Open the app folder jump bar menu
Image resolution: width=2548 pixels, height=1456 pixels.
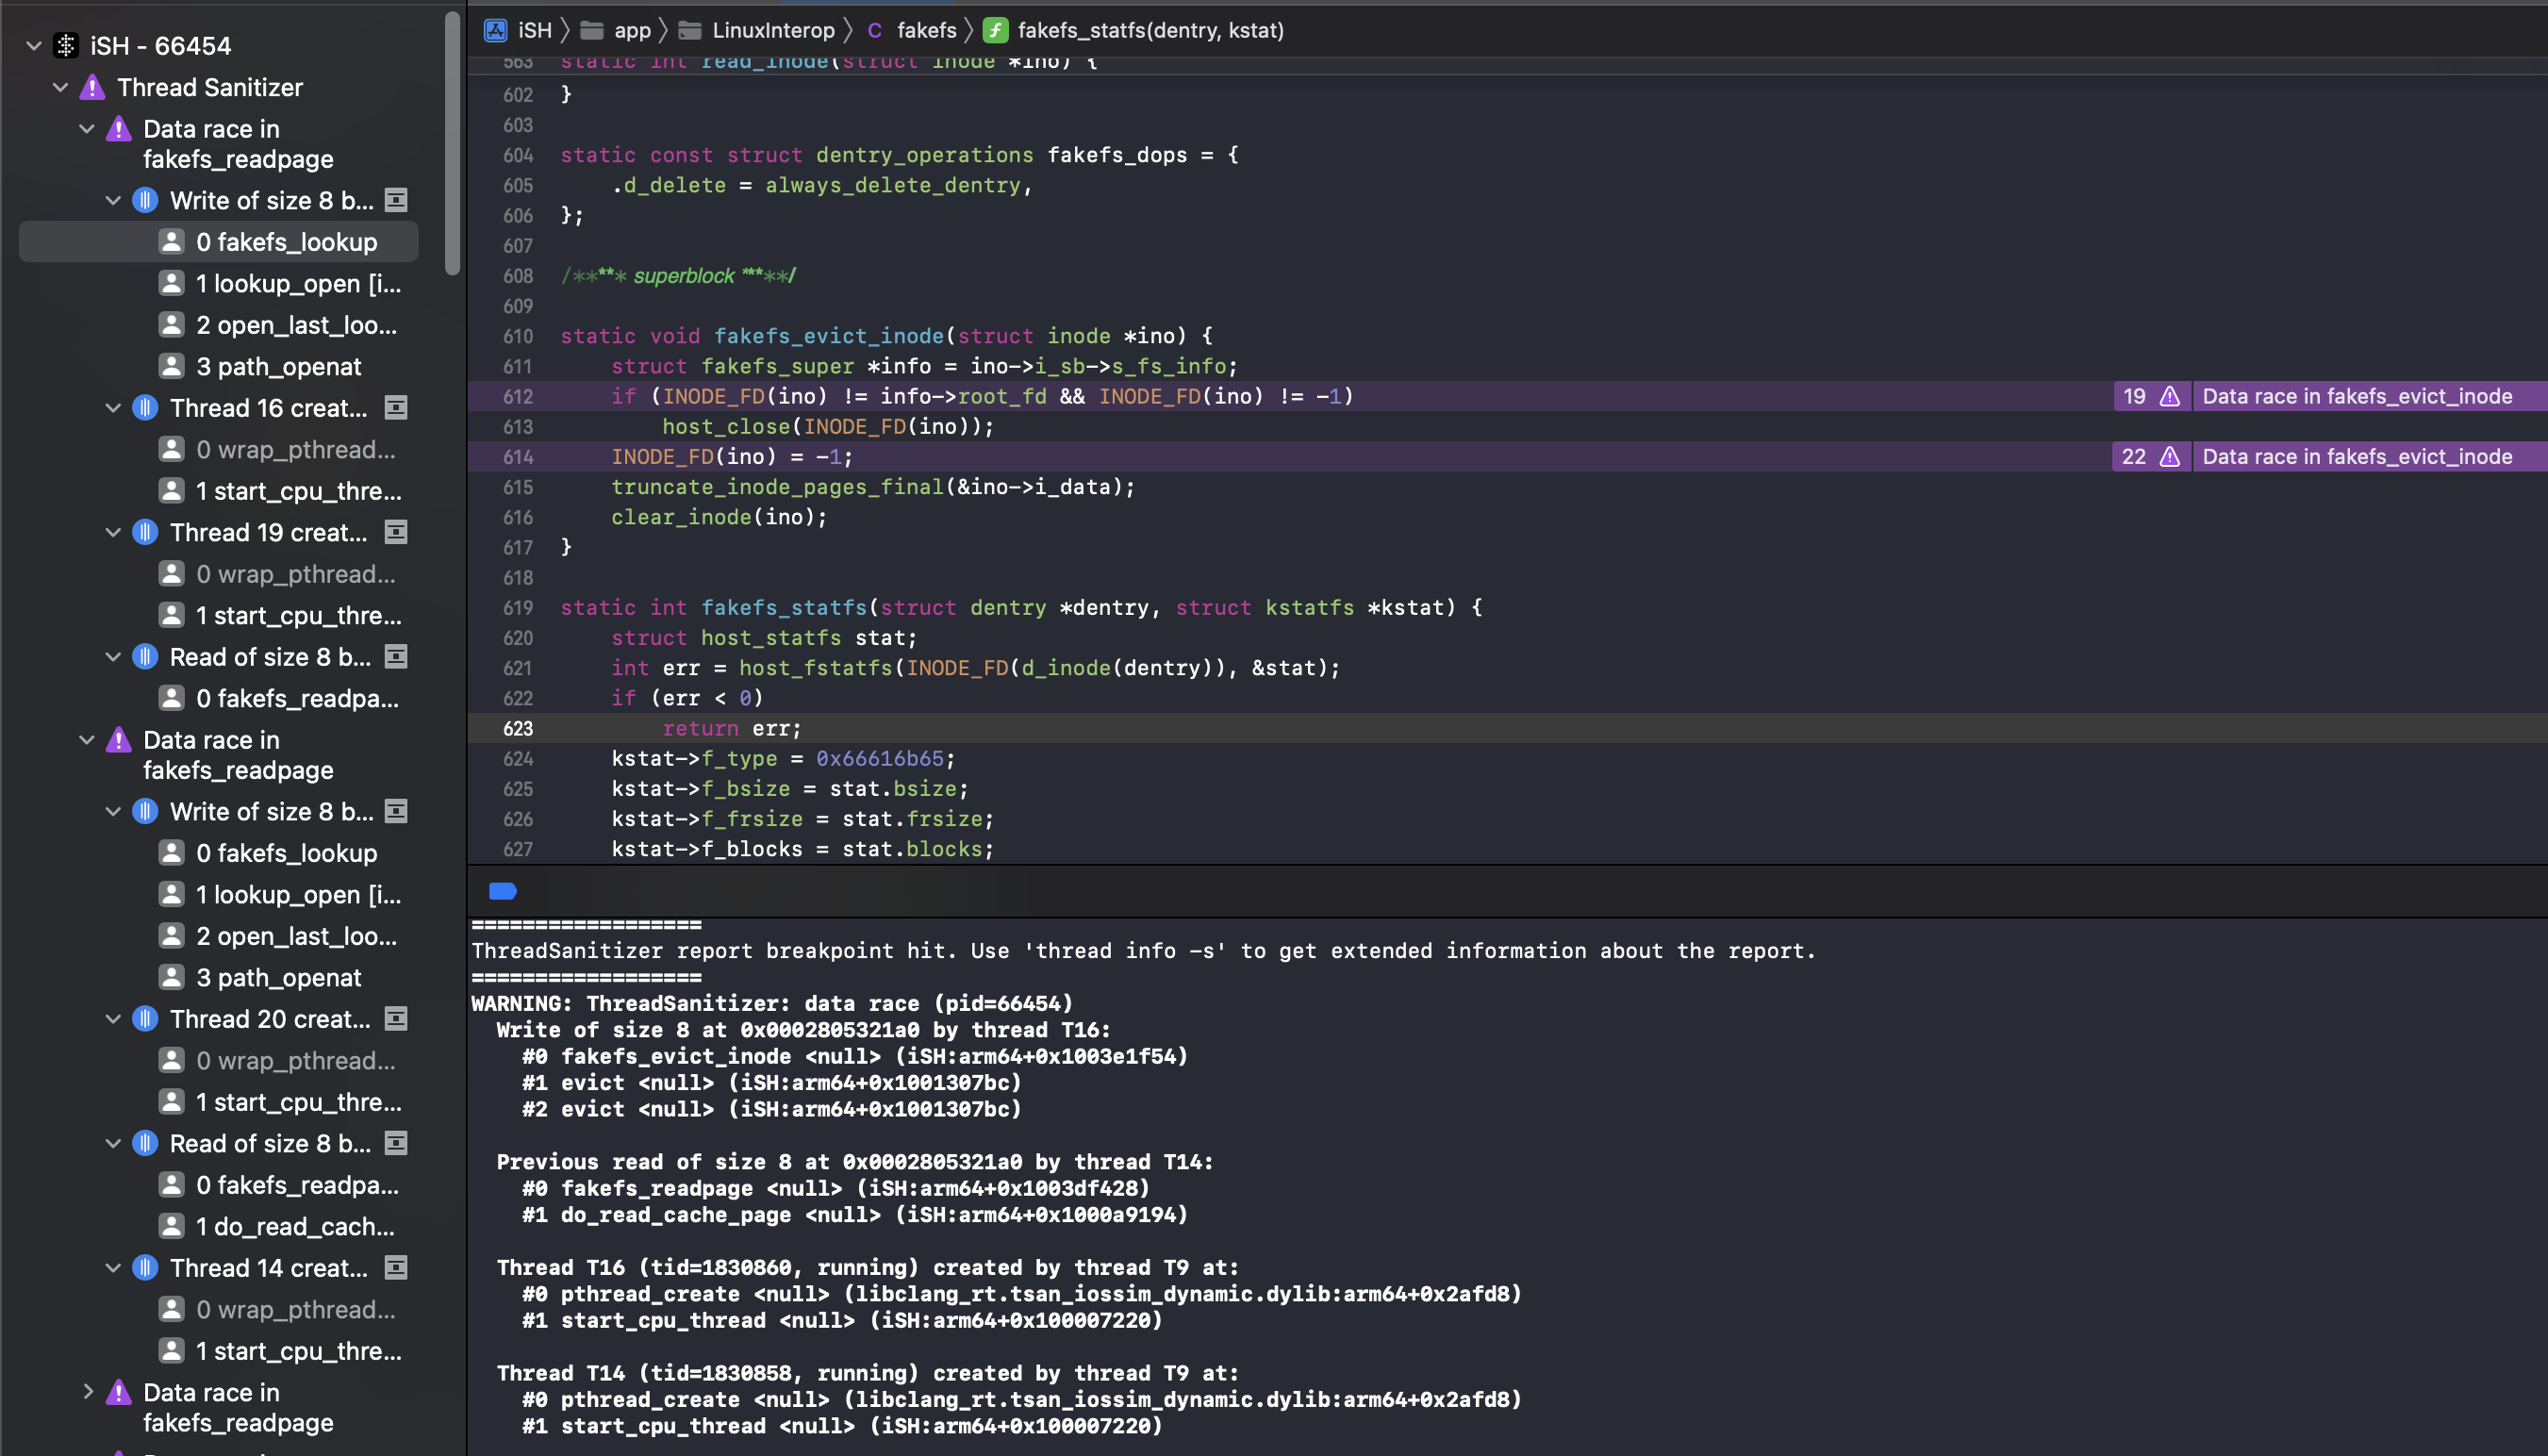(633, 30)
